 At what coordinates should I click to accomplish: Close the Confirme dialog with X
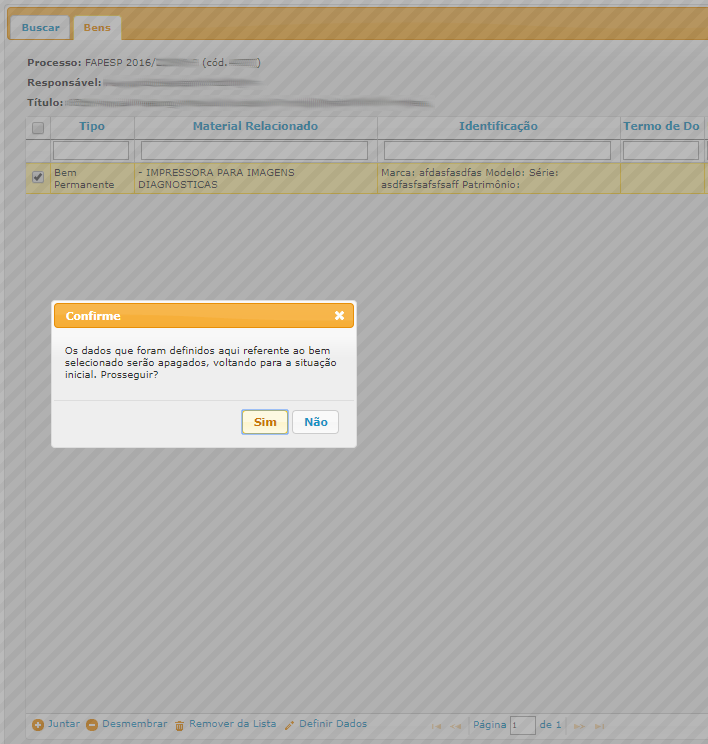339,316
